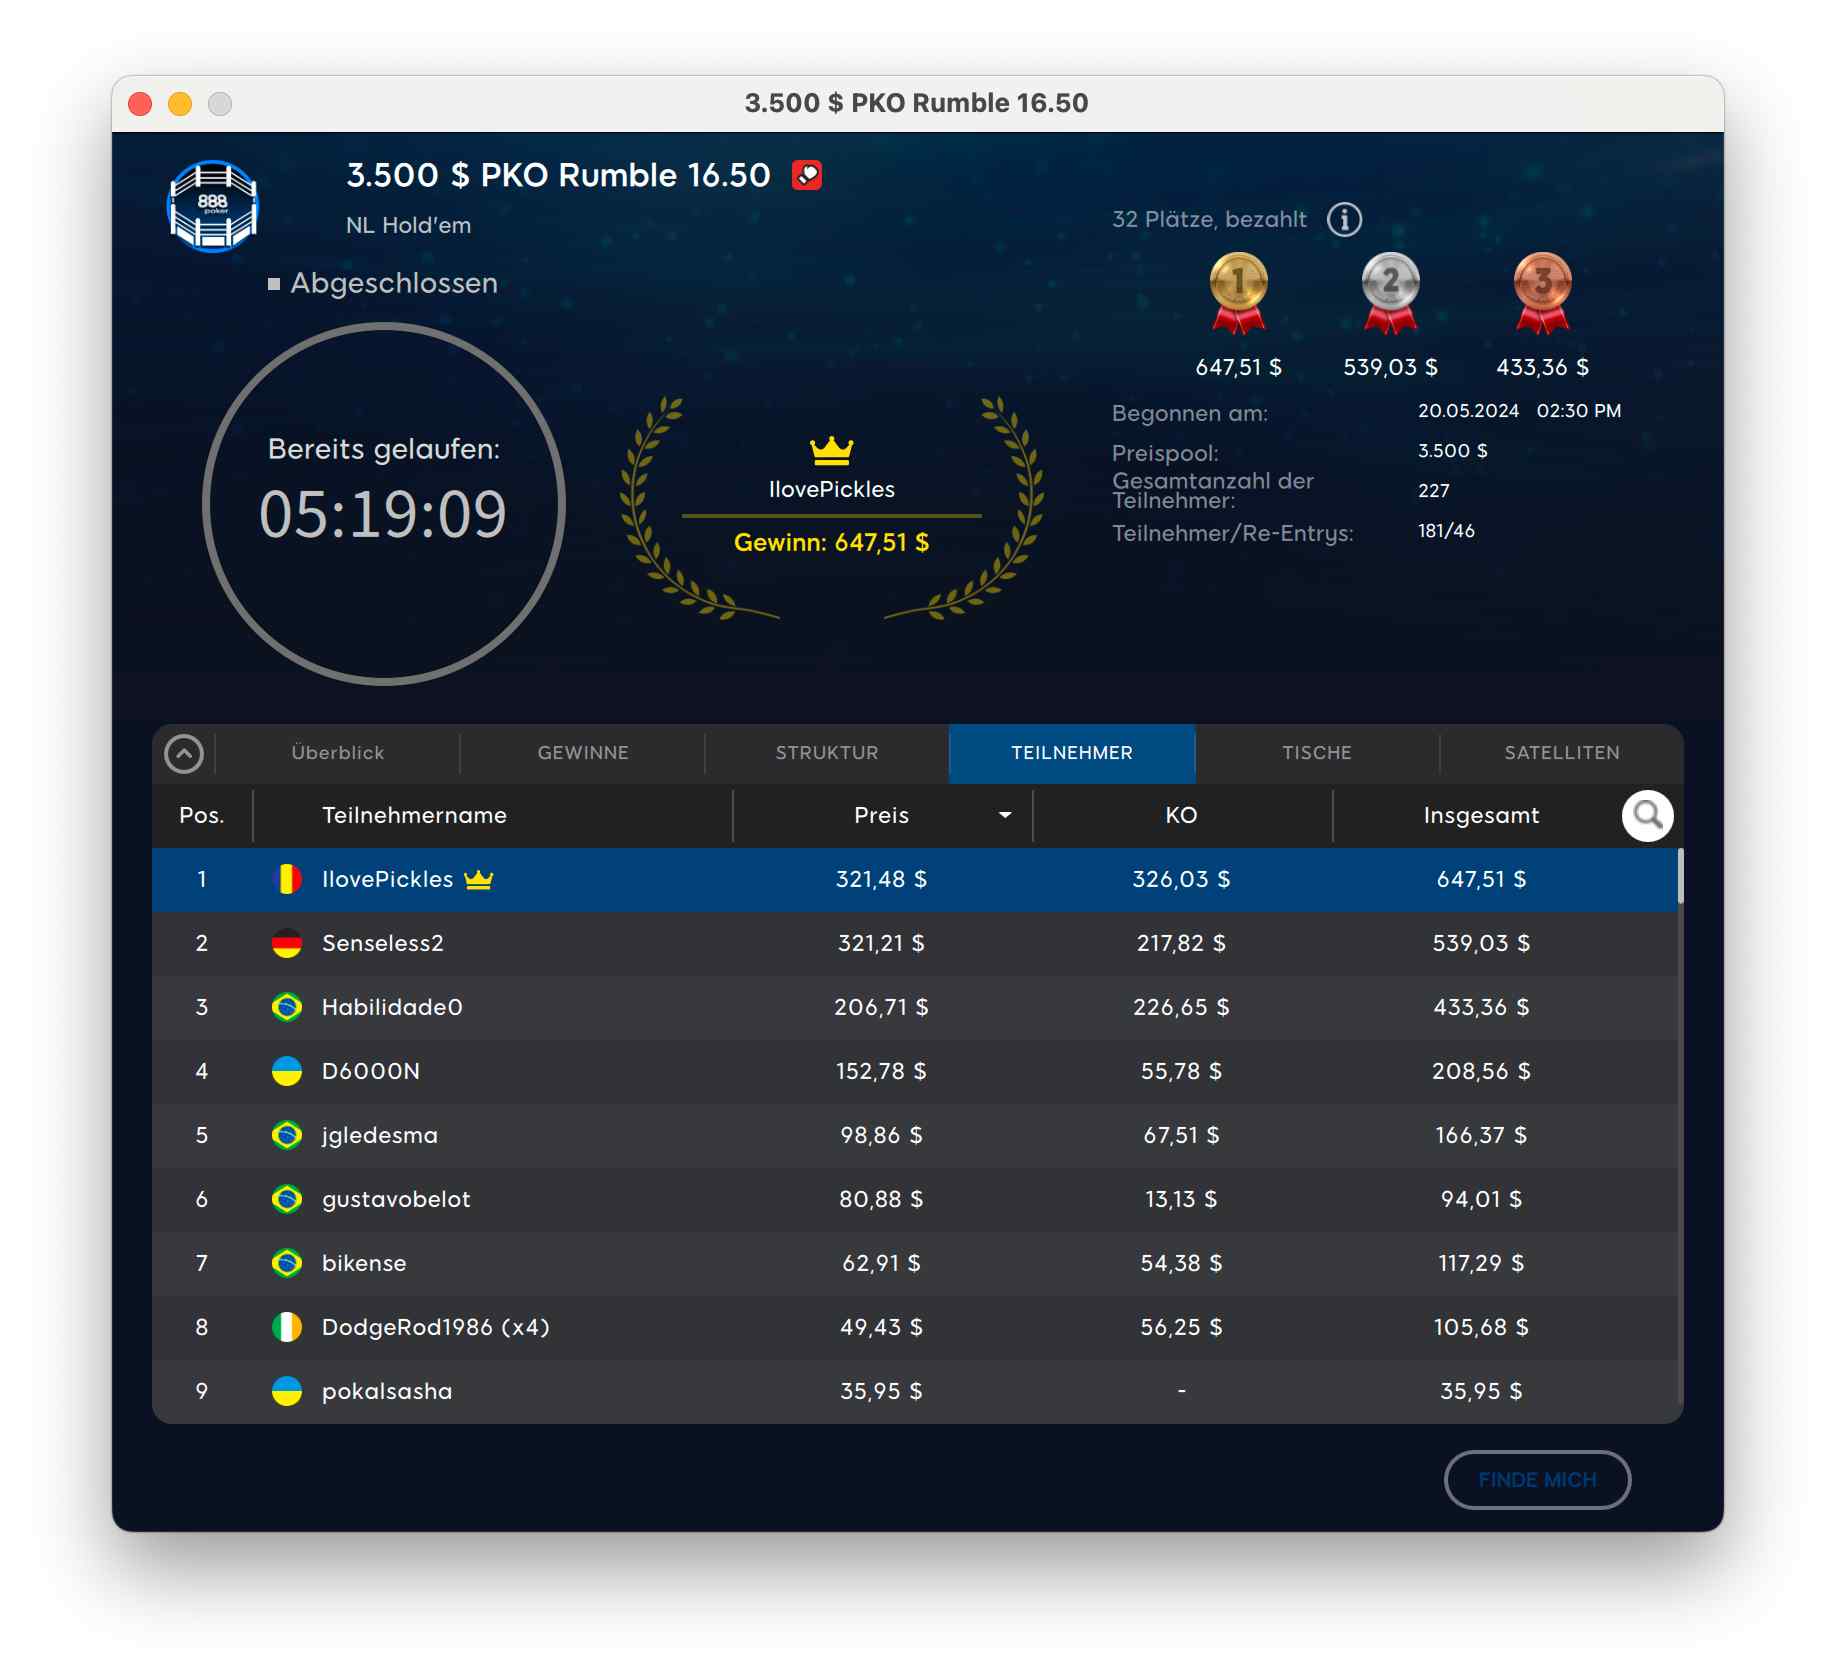Image resolution: width=1836 pixels, height=1680 pixels.
Task: Open the SATELLITEN tab
Action: click(x=1561, y=753)
